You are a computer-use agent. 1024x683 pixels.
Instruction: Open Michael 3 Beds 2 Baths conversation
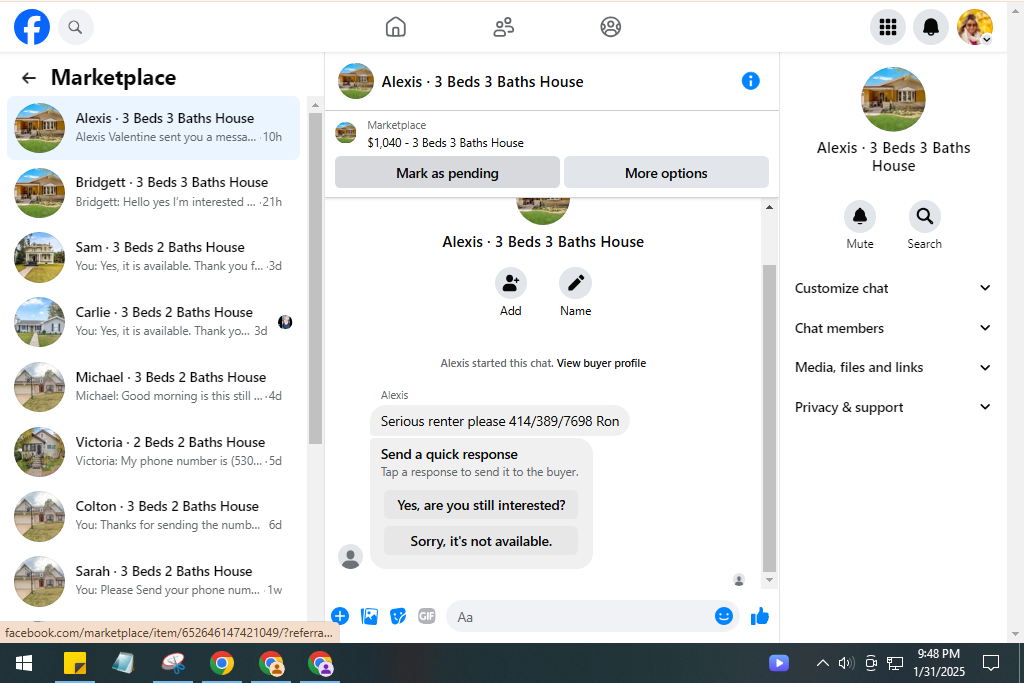tap(153, 387)
